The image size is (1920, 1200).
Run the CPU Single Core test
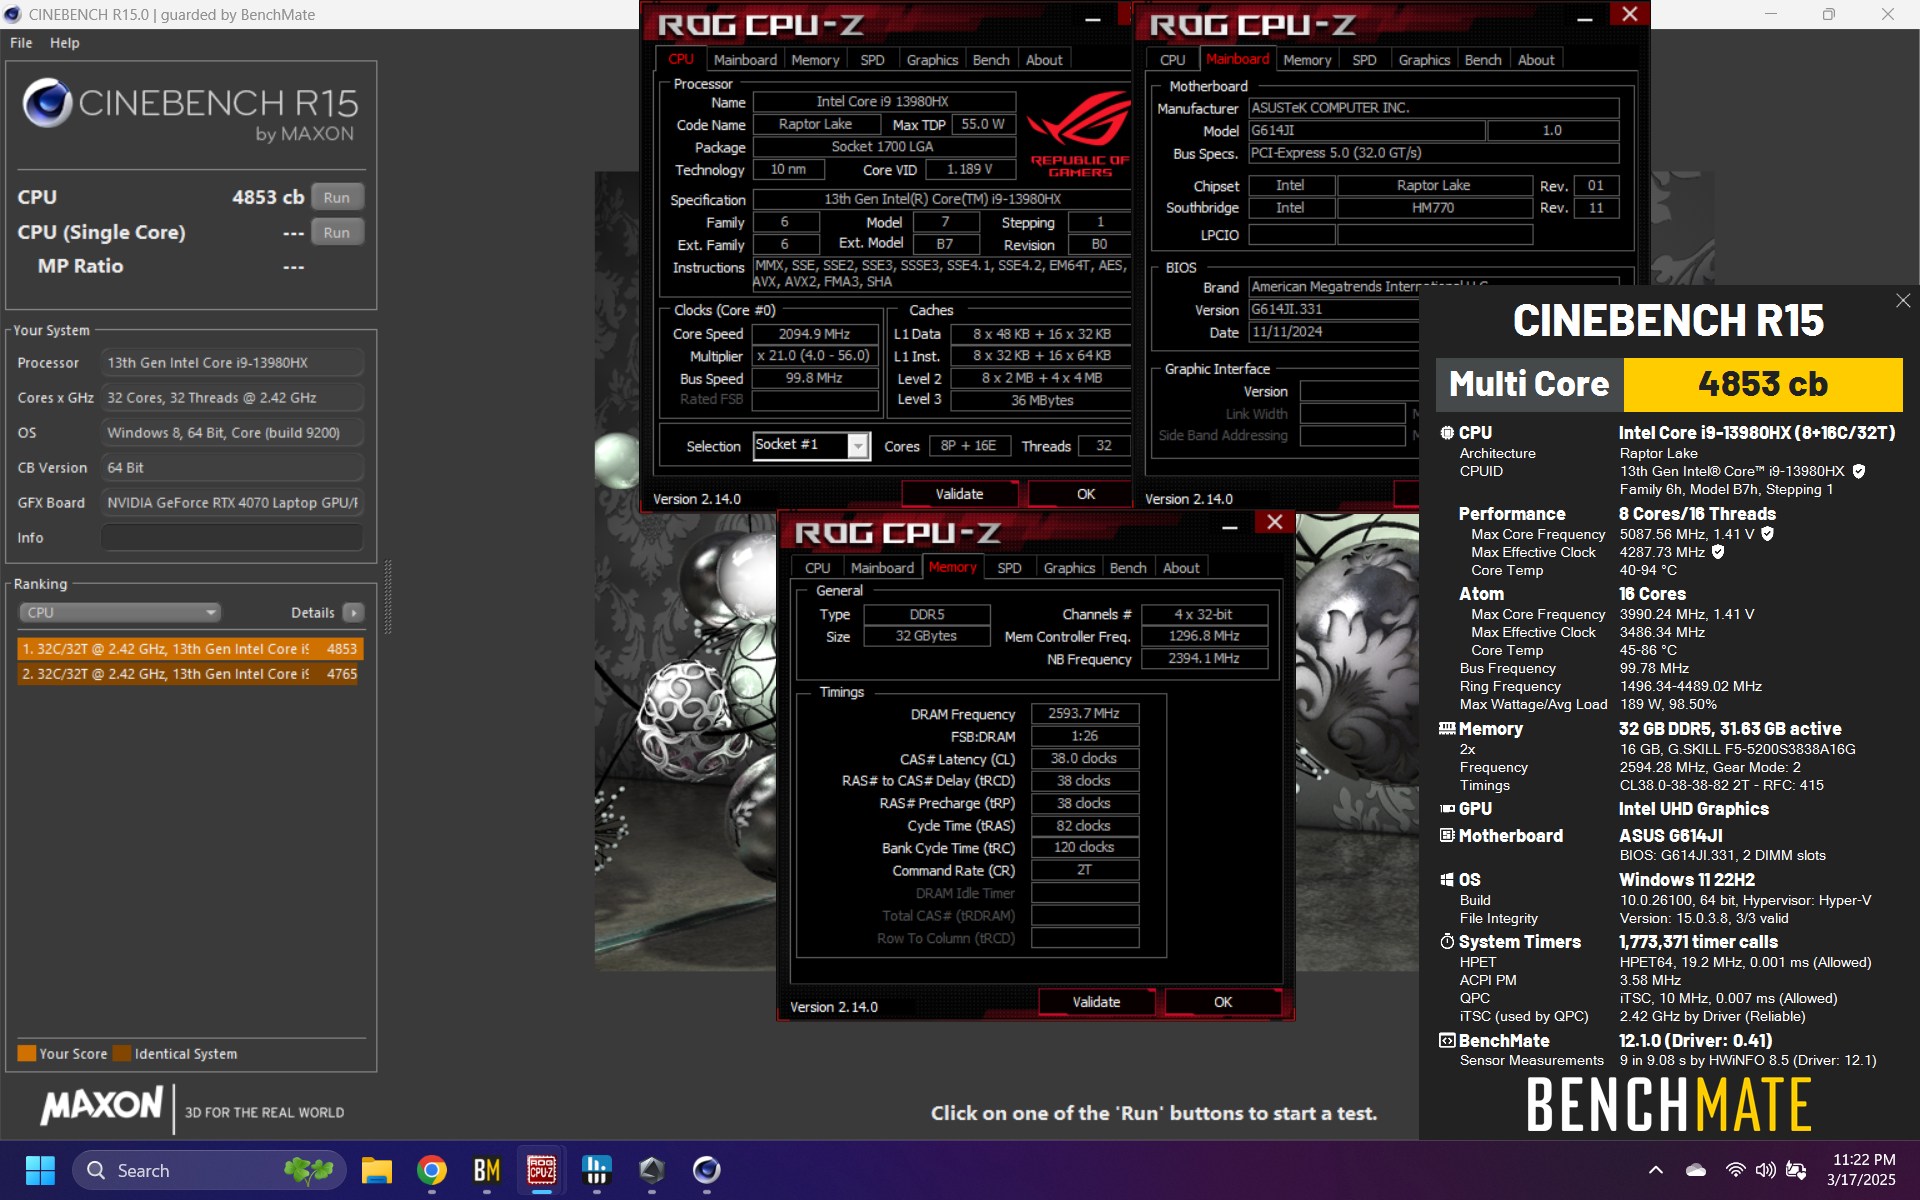click(337, 232)
